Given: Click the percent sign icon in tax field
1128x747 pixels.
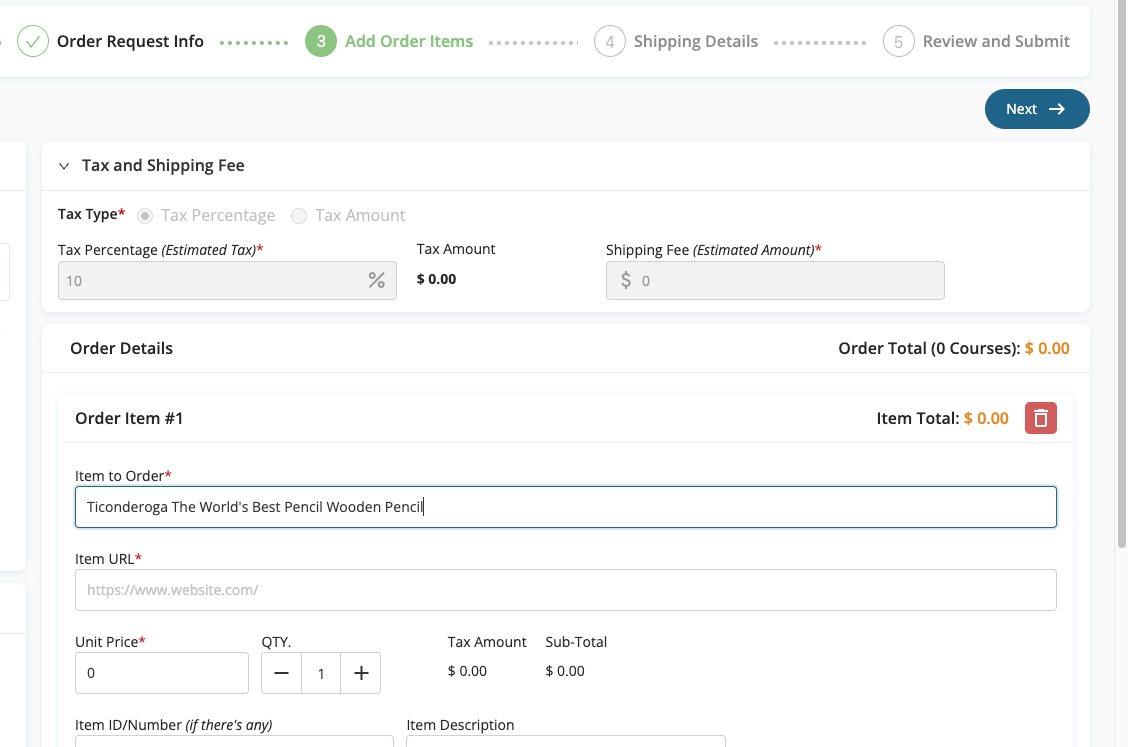Looking at the screenshot, I should click(x=376, y=281).
